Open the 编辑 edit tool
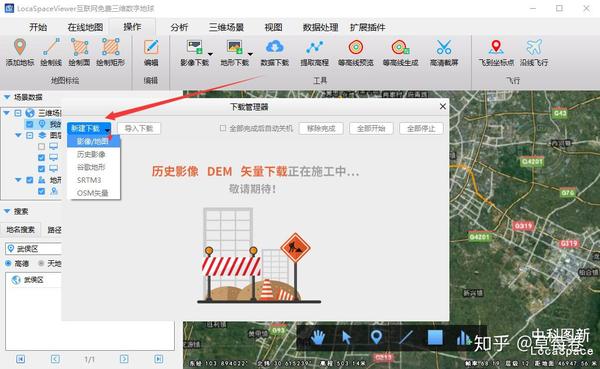The image size is (600, 369). [x=151, y=47]
